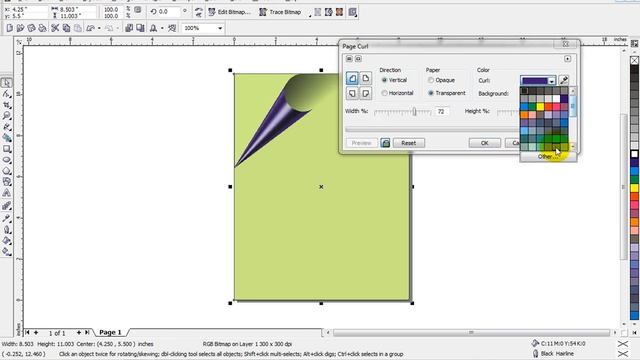Click the Export icon in toolbar
Screen dimensions: 640x360
tap(140, 28)
